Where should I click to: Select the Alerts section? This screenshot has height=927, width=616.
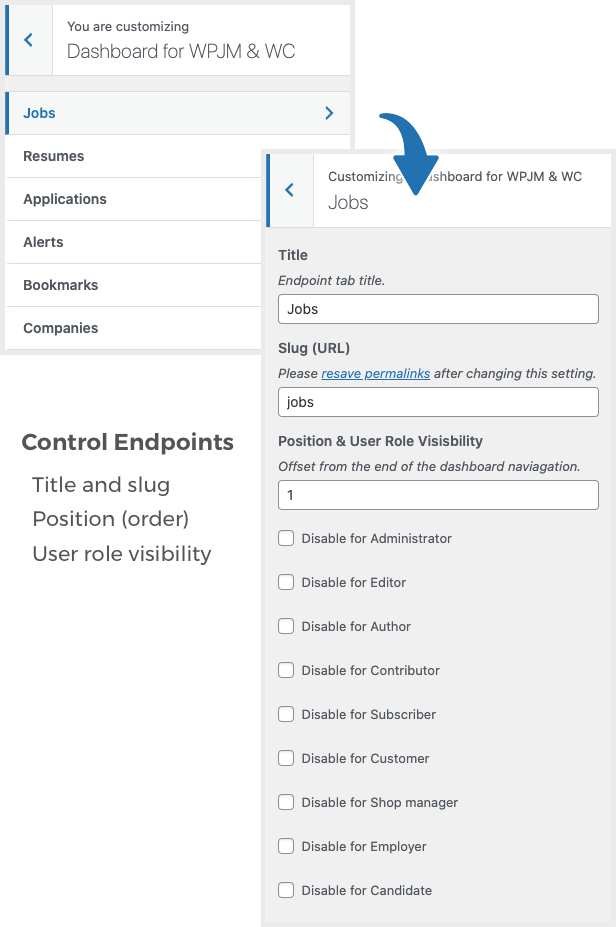click(43, 242)
